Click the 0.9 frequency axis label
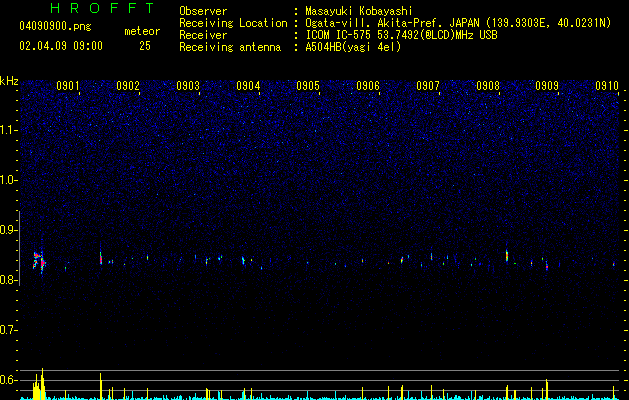The width and height of the screenshot is (629, 400). tap(8, 230)
